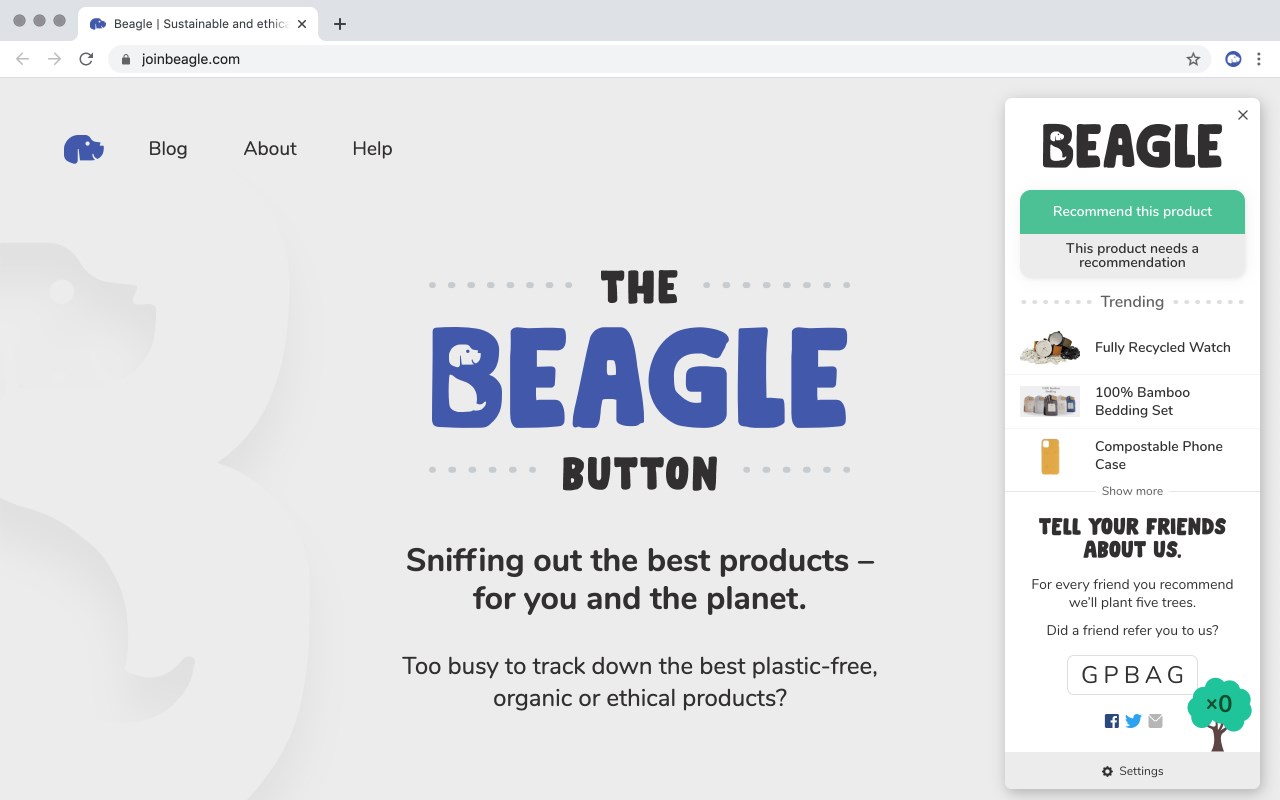
Task: Expand trending list with Show more
Action: pyautogui.click(x=1132, y=491)
